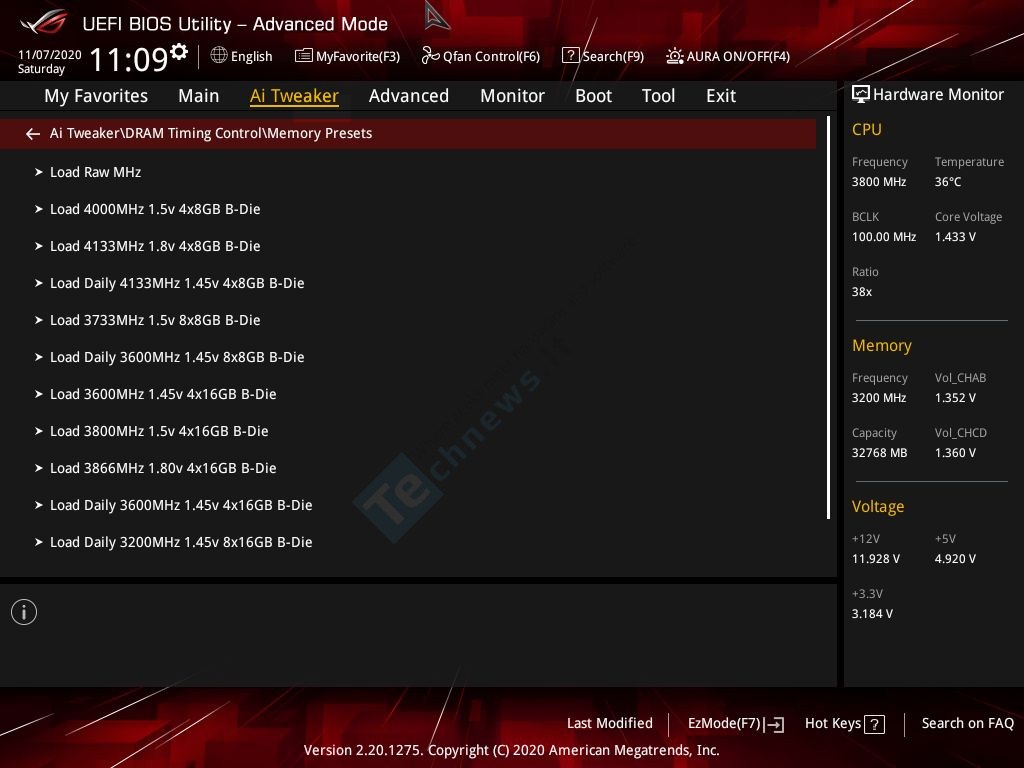
Task: Switch to EzMode(F7)
Action: [x=724, y=724]
